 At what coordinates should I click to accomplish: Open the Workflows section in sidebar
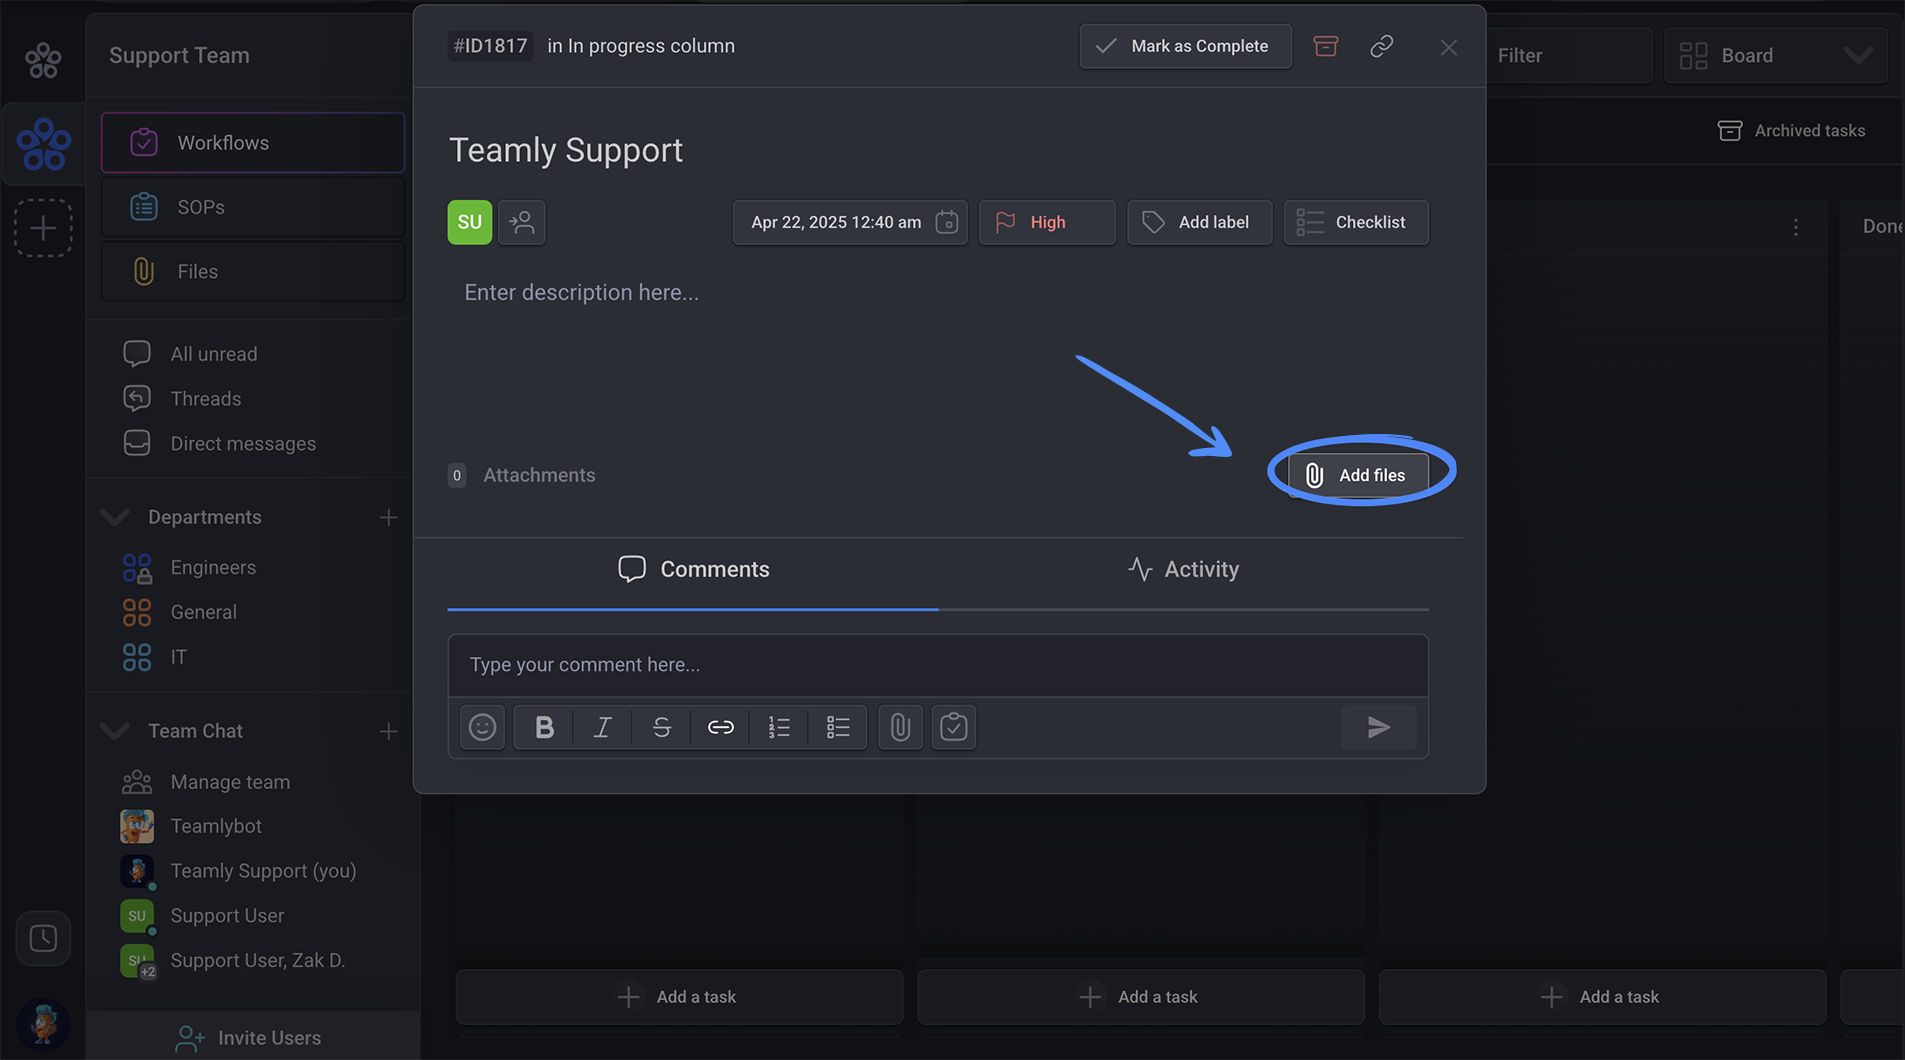click(x=253, y=143)
